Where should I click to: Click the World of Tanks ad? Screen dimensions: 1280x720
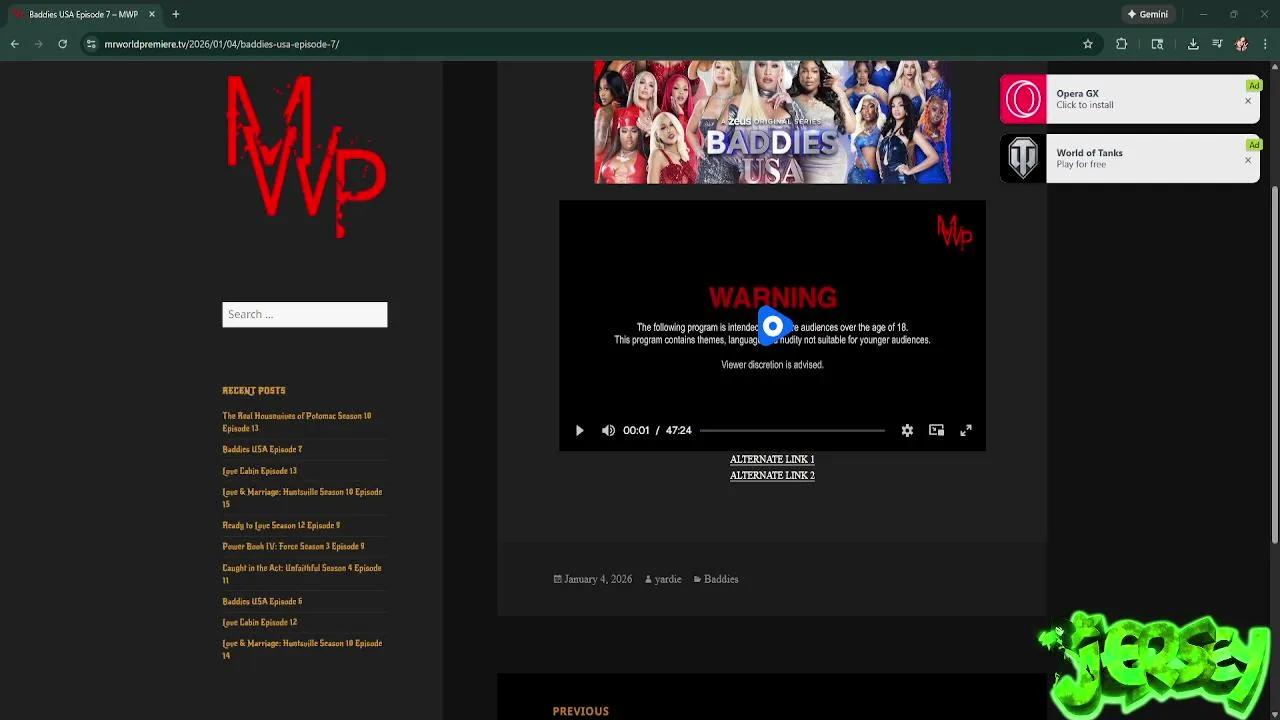[1130, 158]
